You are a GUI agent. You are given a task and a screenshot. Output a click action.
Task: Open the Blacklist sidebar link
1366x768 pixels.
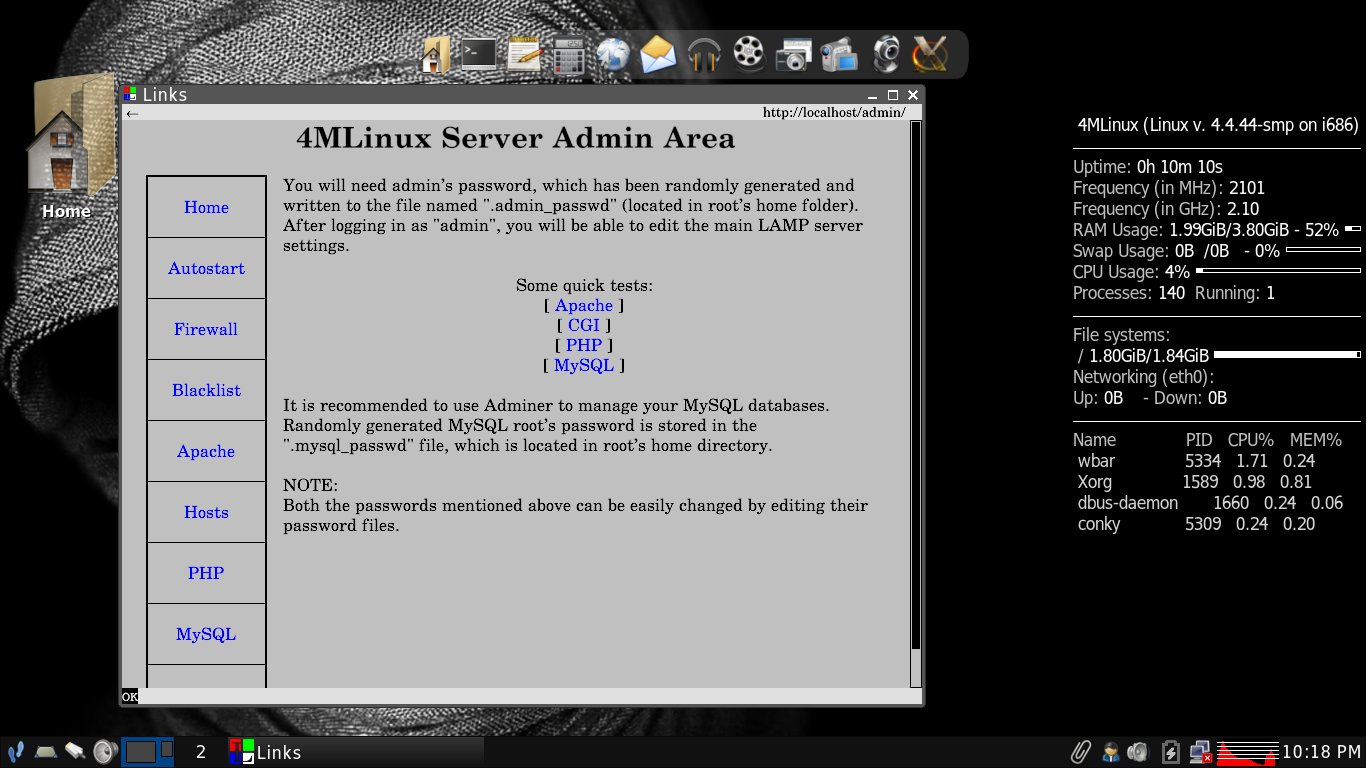coord(206,390)
